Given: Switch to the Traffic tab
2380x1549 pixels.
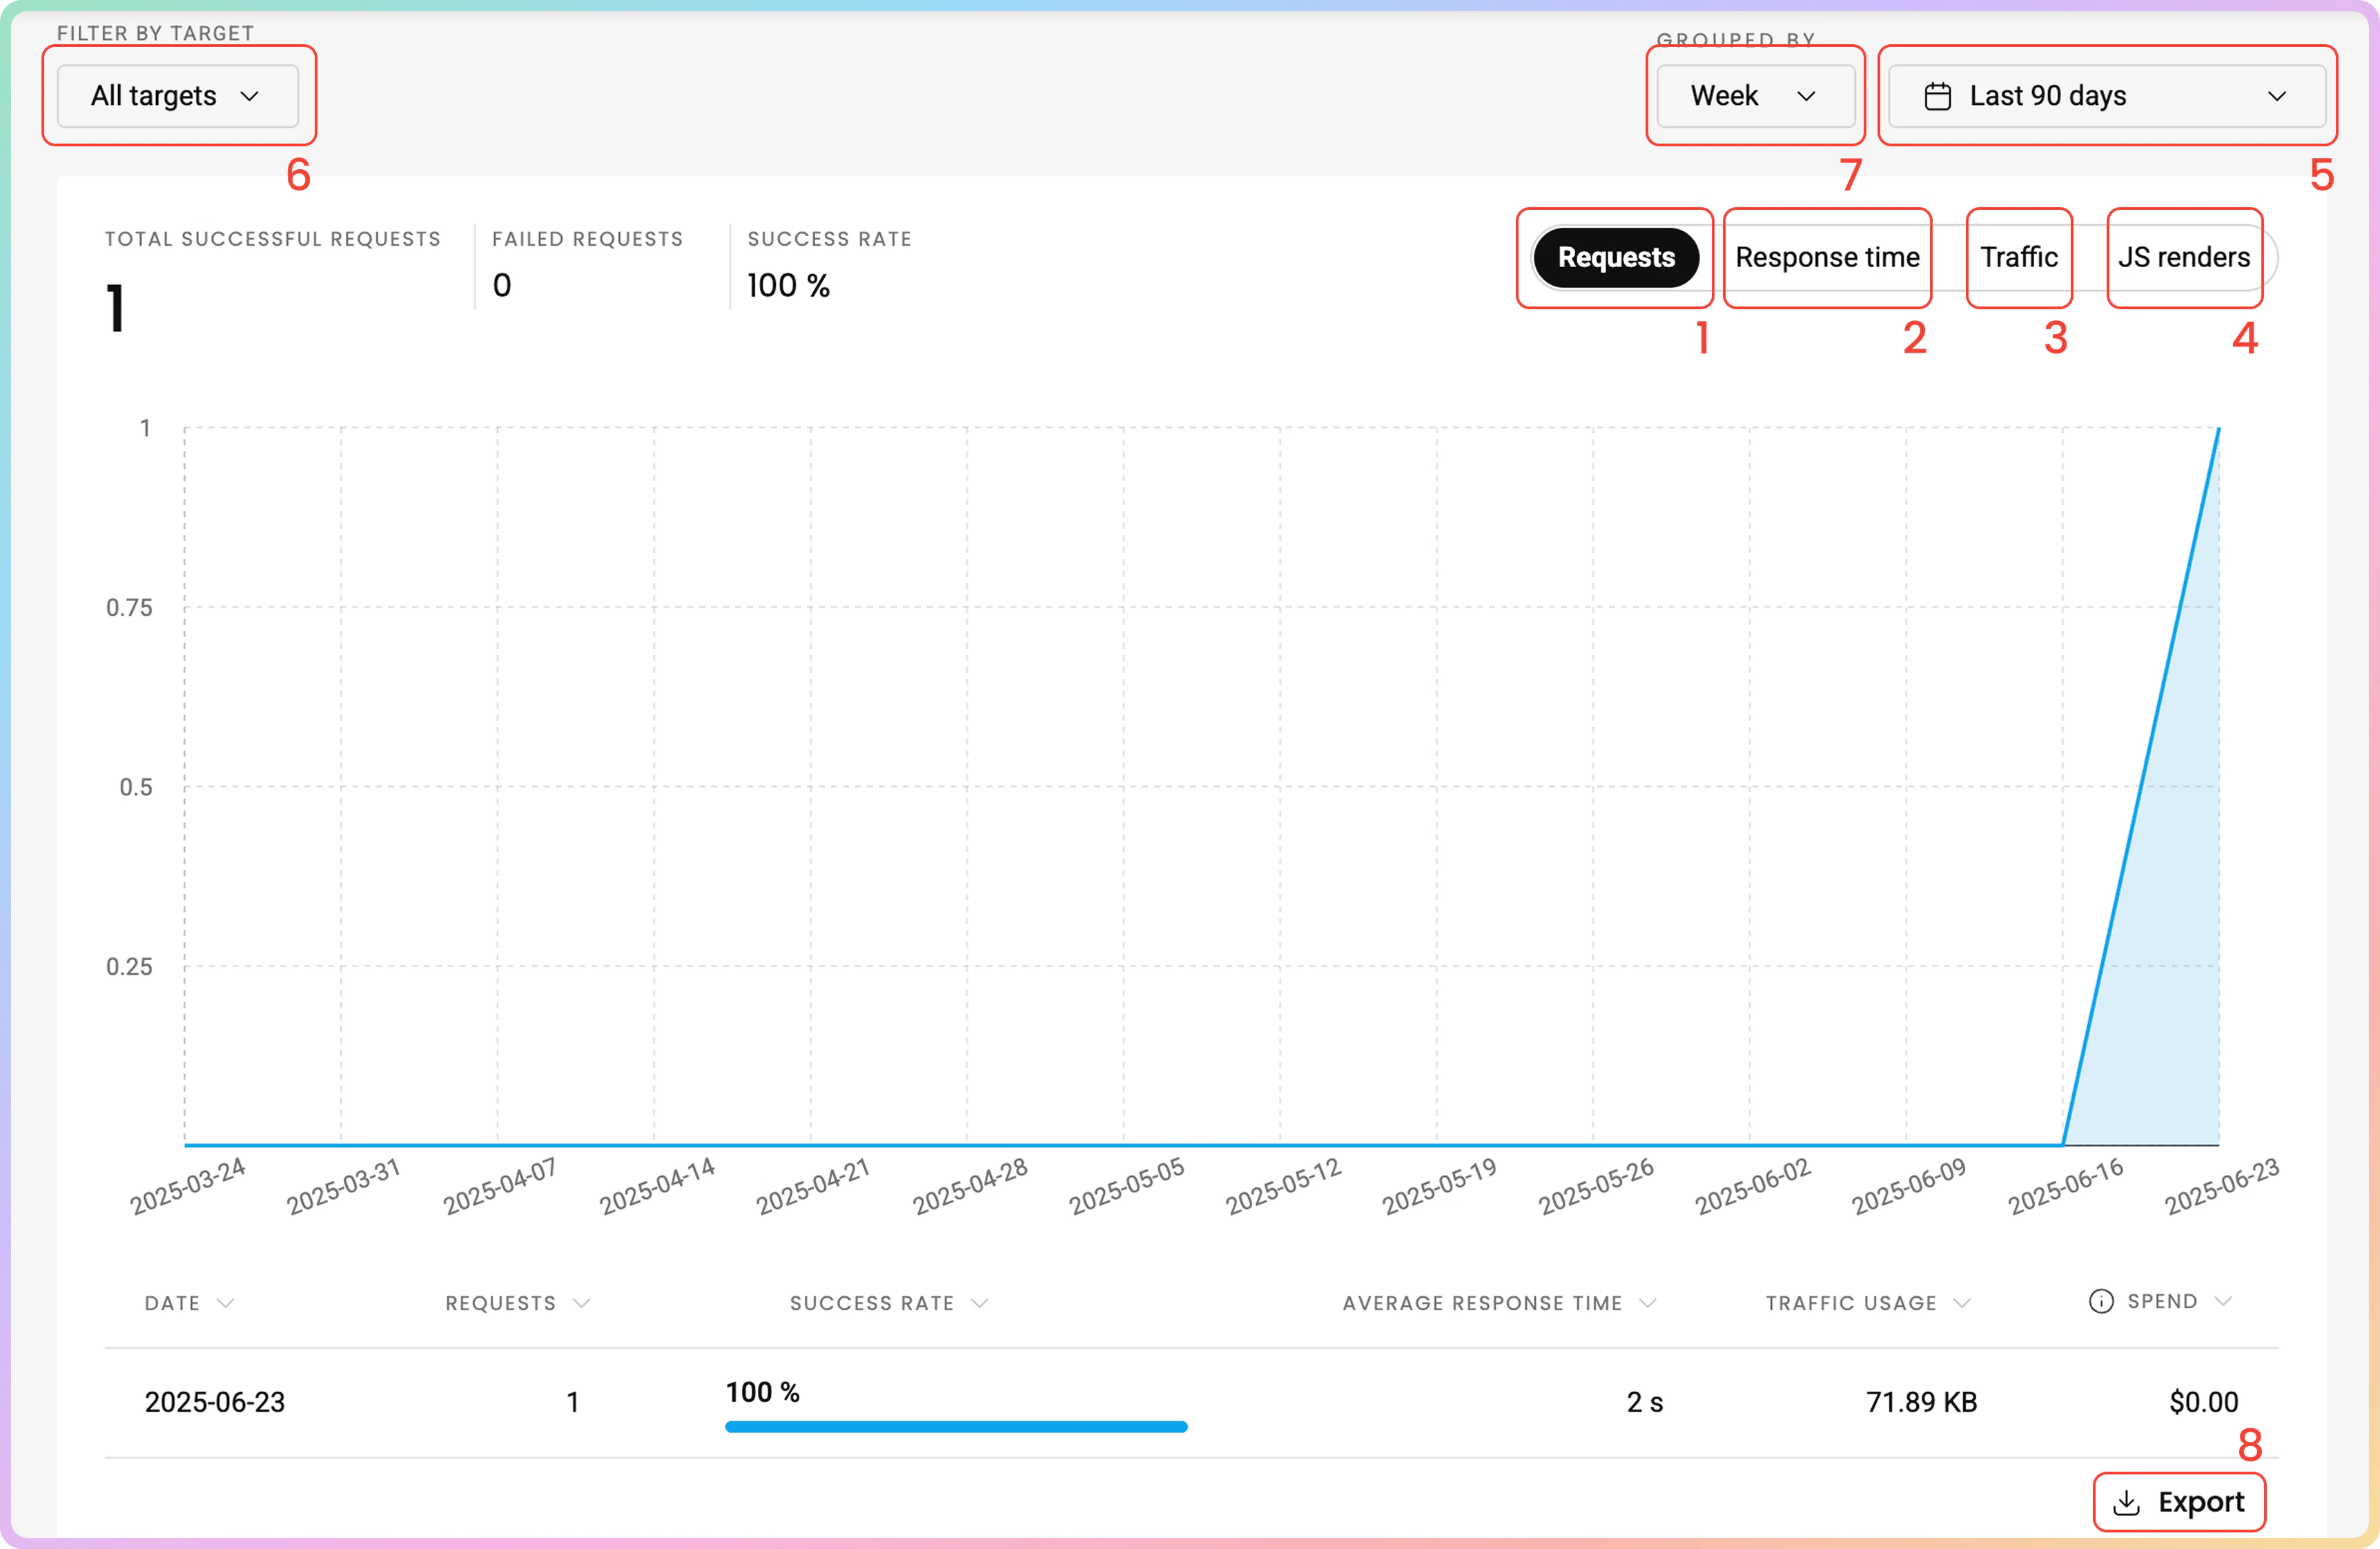Looking at the screenshot, I should pos(2018,258).
